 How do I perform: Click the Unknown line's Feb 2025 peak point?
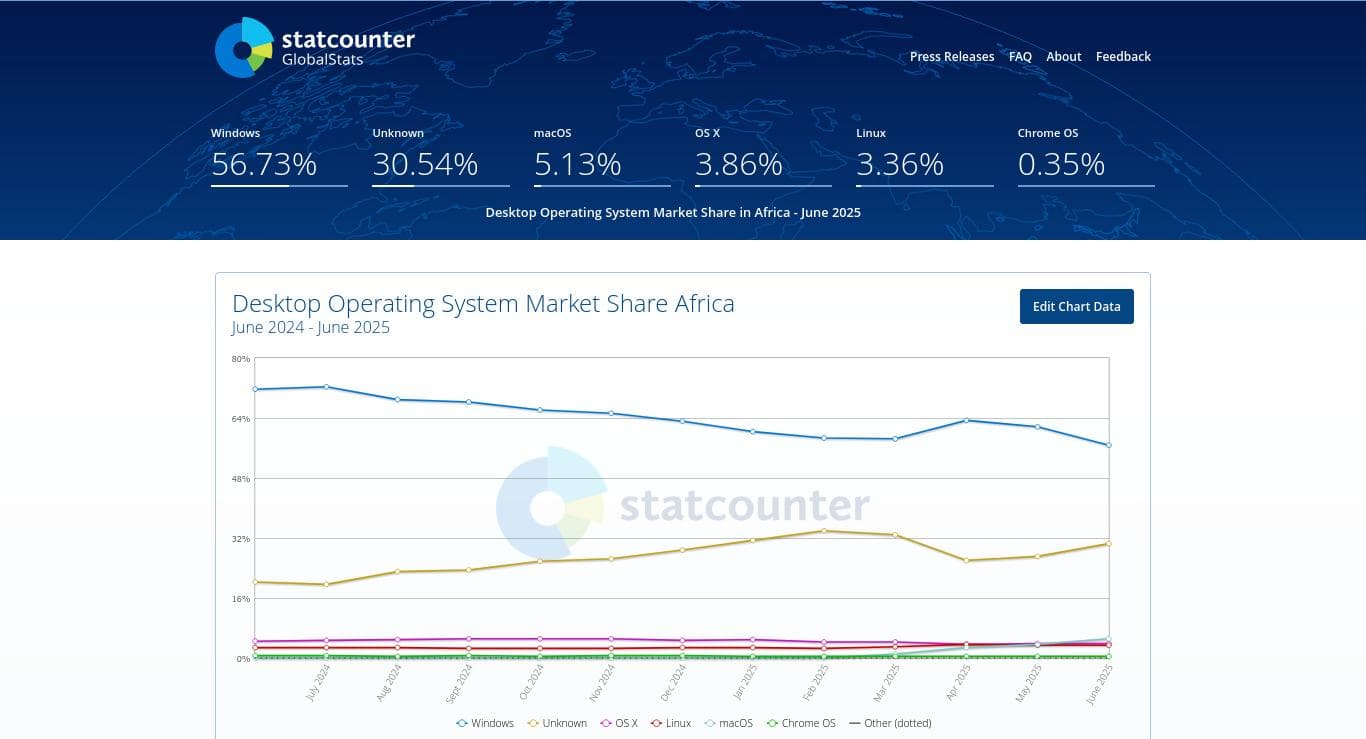(824, 531)
